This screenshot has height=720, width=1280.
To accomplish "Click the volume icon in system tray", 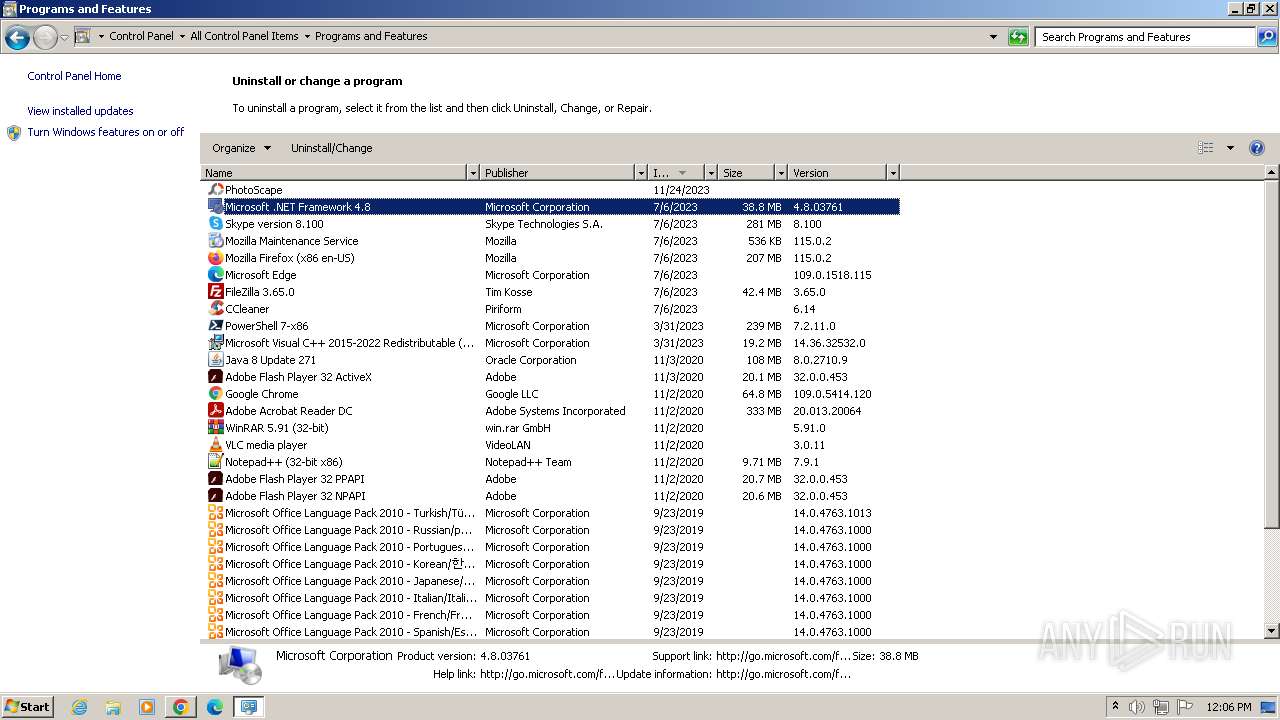I will (1137, 707).
